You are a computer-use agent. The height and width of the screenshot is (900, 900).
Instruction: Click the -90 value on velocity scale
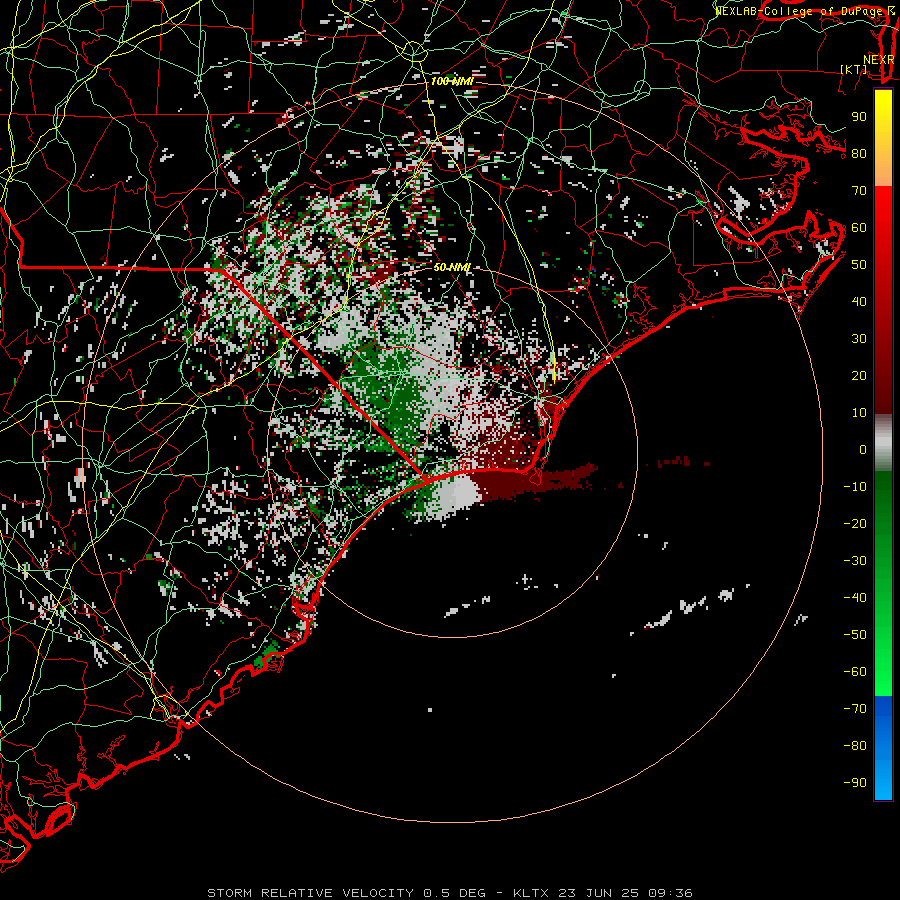click(855, 783)
